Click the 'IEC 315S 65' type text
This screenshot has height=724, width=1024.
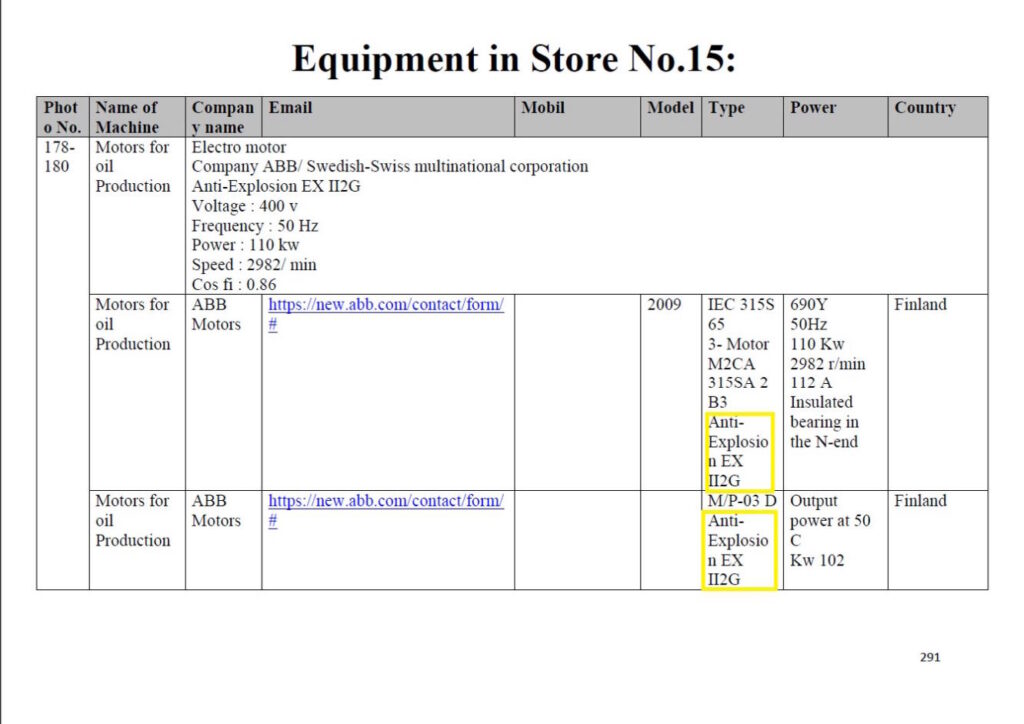pyautogui.click(x=741, y=314)
